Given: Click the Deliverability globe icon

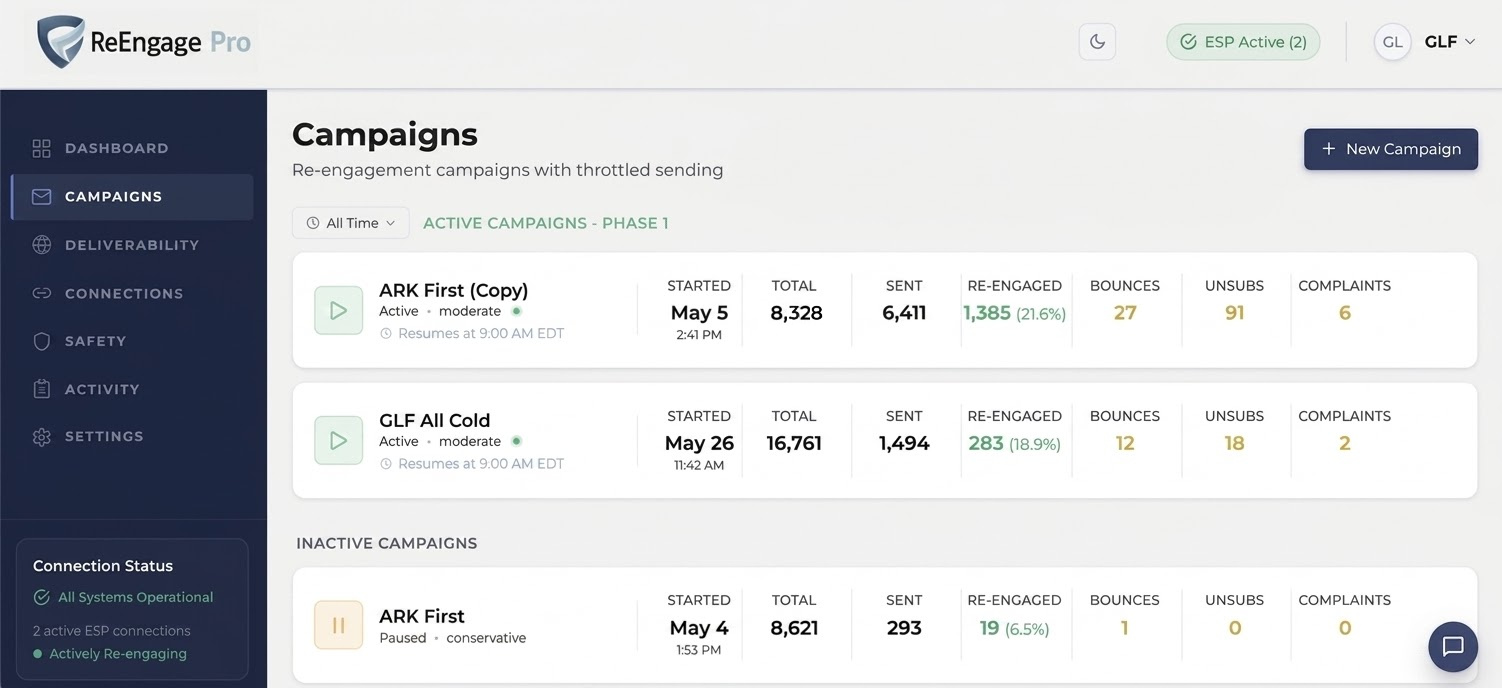Looking at the screenshot, I should tap(41, 245).
